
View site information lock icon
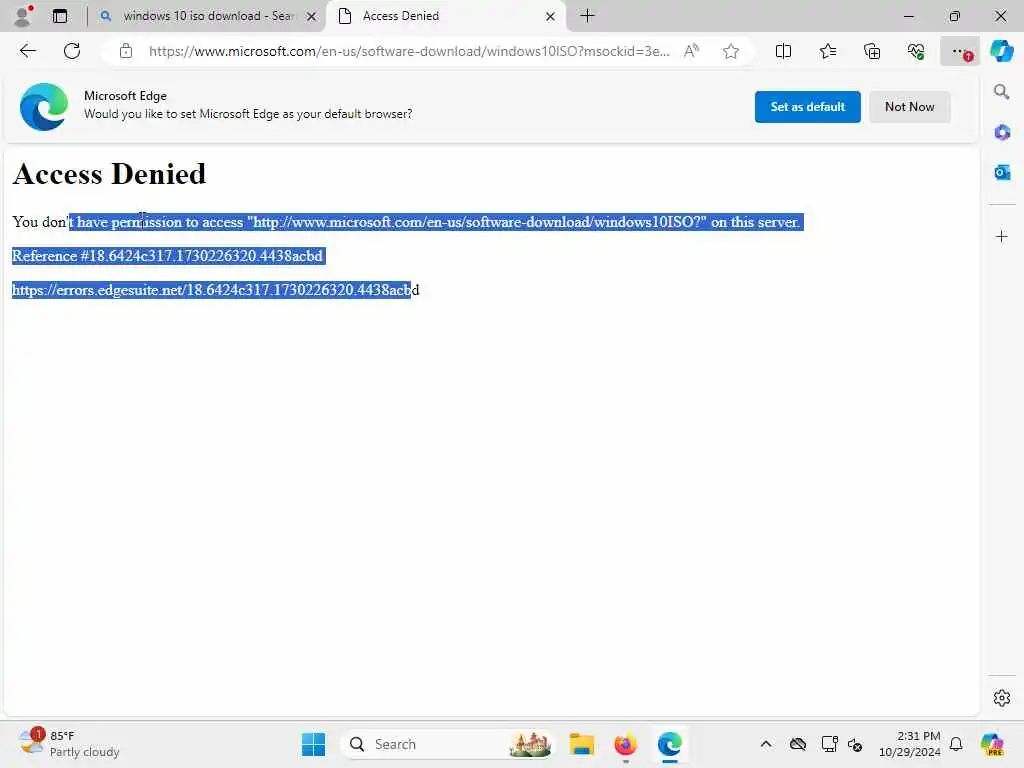[x=125, y=51]
